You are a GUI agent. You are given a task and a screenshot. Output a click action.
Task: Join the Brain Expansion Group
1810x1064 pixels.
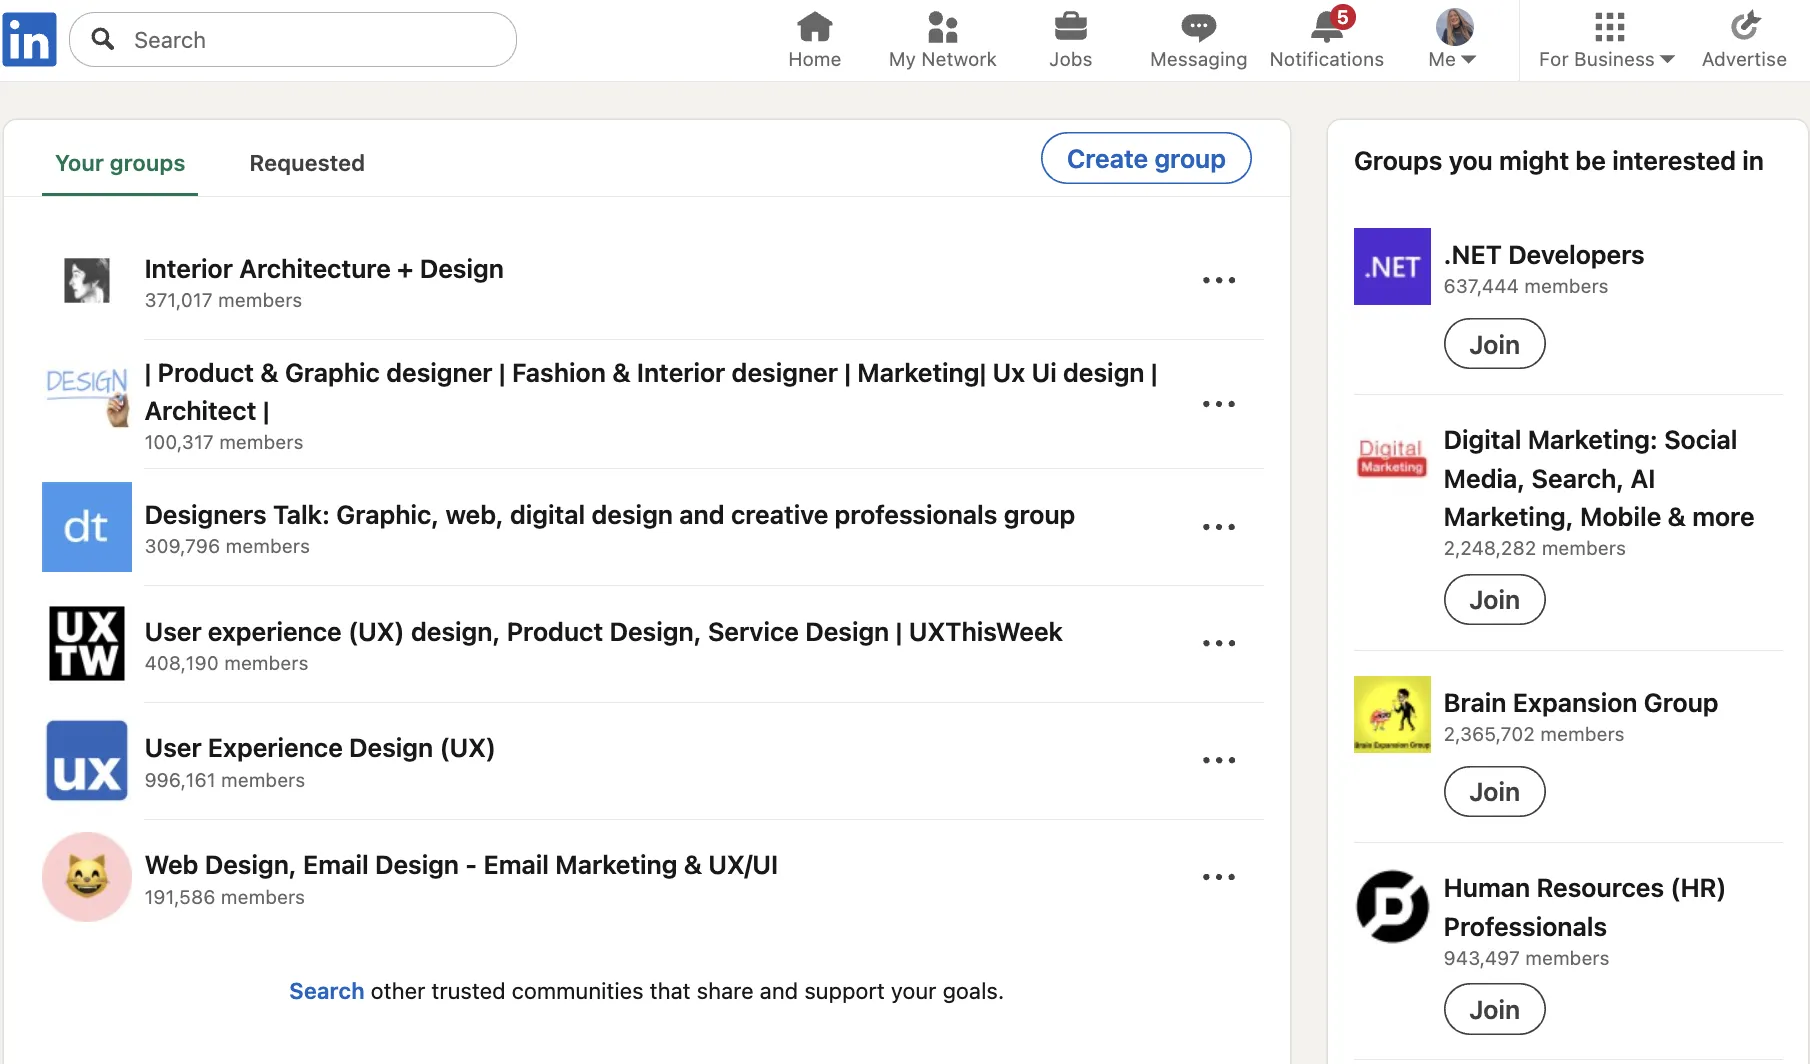(1493, 791)
